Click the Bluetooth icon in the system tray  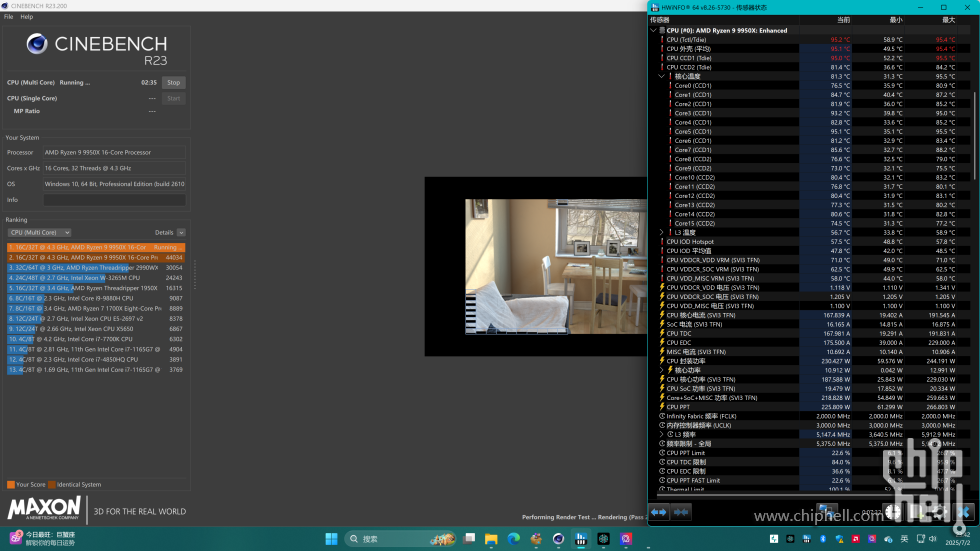(823, 539)
